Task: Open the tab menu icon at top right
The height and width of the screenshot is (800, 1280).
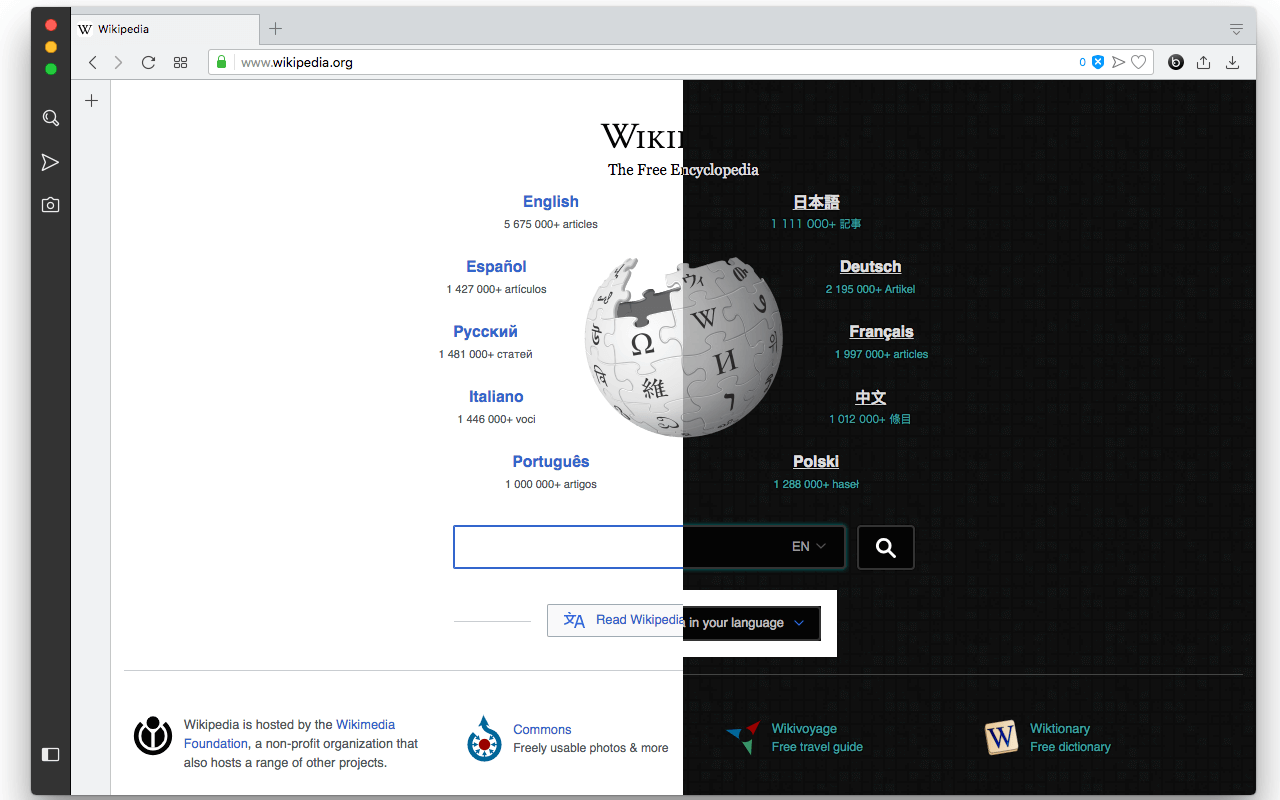Action: pos(1236,29)
